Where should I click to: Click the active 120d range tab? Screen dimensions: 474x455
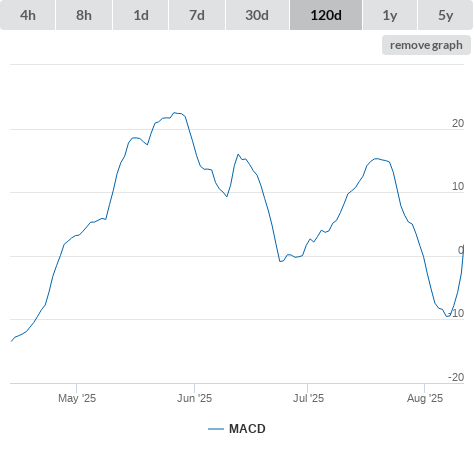tap(326, 15)
